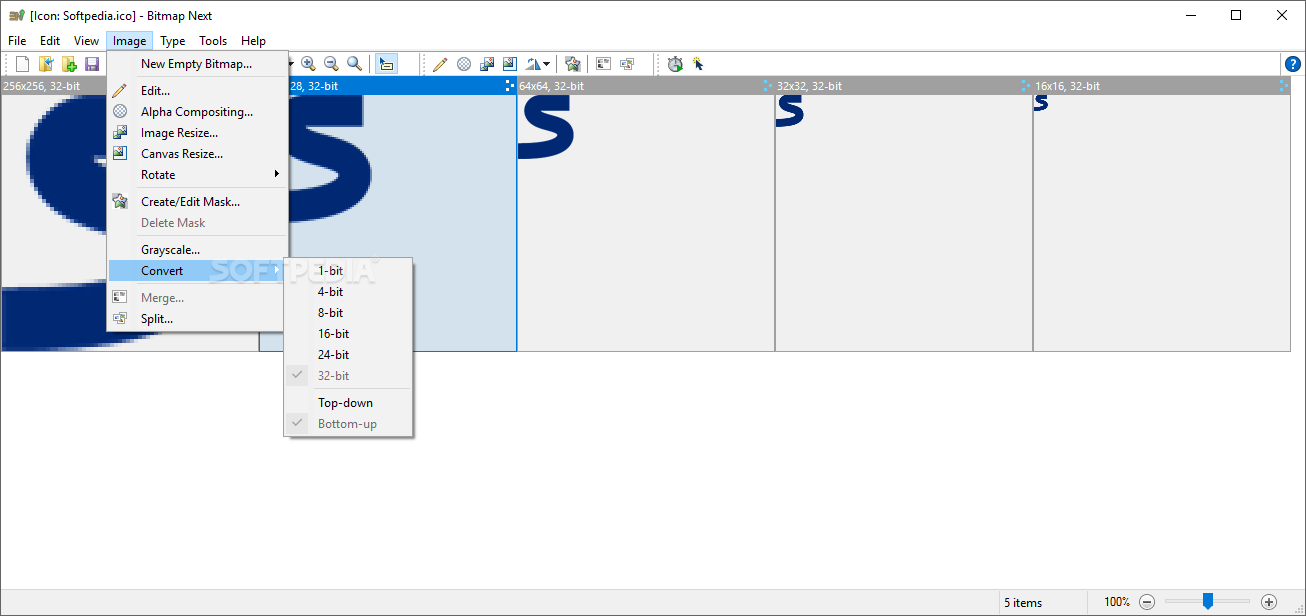
Task: Convert the image to 4-bit
Action: (348, 292)
